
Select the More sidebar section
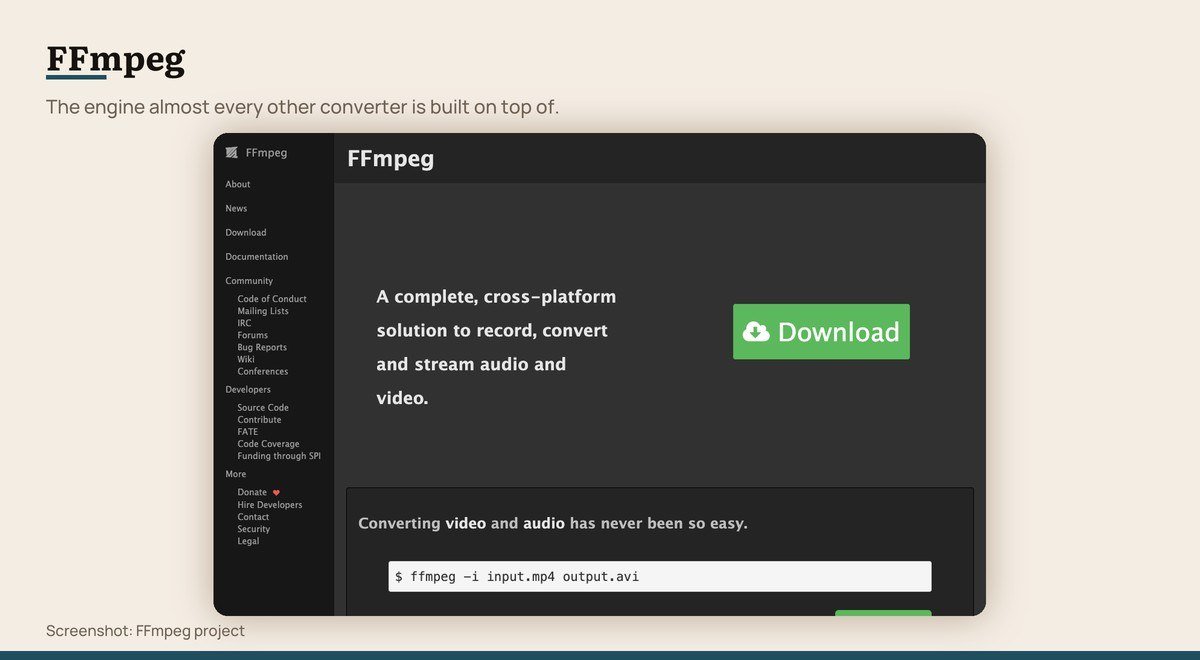pos(236,474)
